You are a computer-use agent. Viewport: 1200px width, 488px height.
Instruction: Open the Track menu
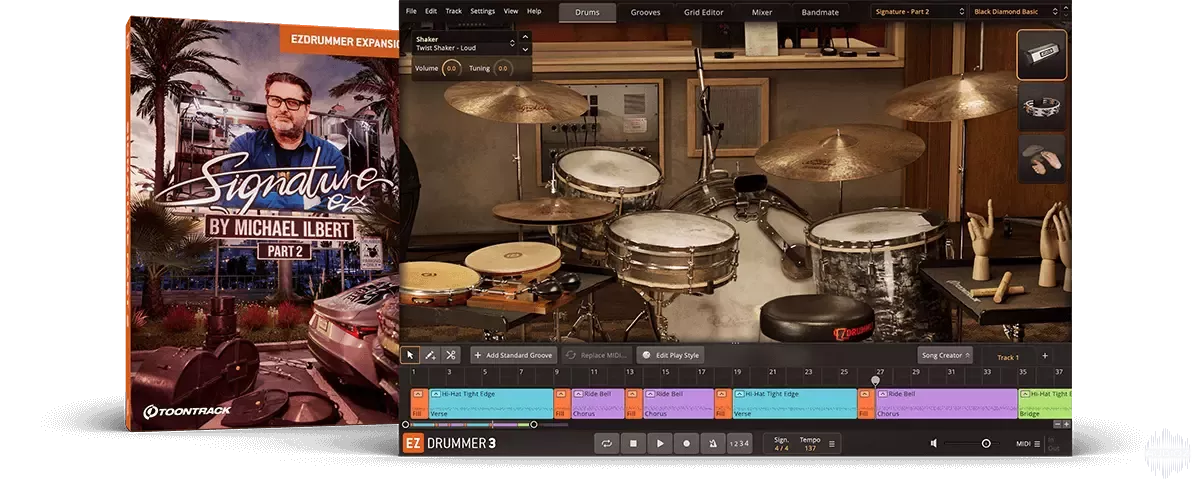[454, 11]
